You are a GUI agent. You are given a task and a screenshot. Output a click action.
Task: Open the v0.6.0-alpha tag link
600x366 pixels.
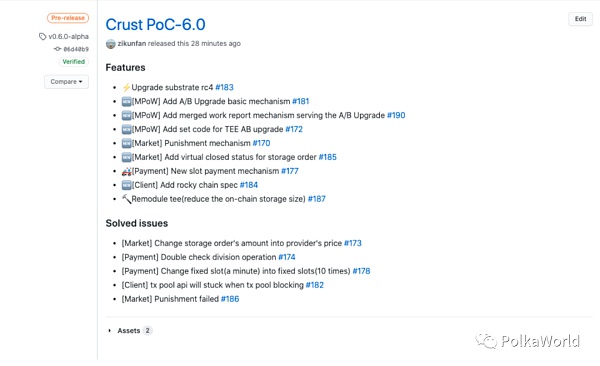pyautogui.click(x=68, y=36)
